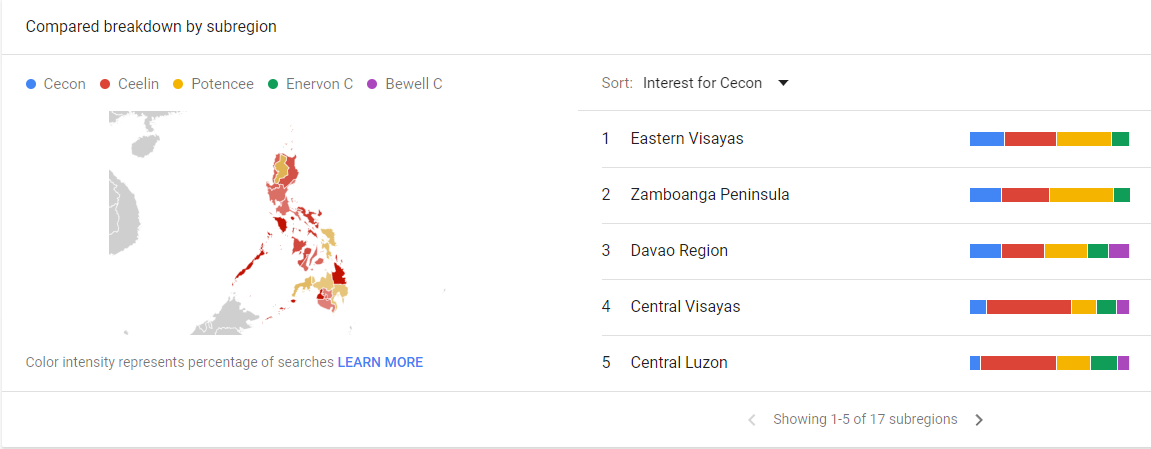Viewport: 1151px width, 449px height.
Task: Select the Central Visayas row
Action: 685,307
